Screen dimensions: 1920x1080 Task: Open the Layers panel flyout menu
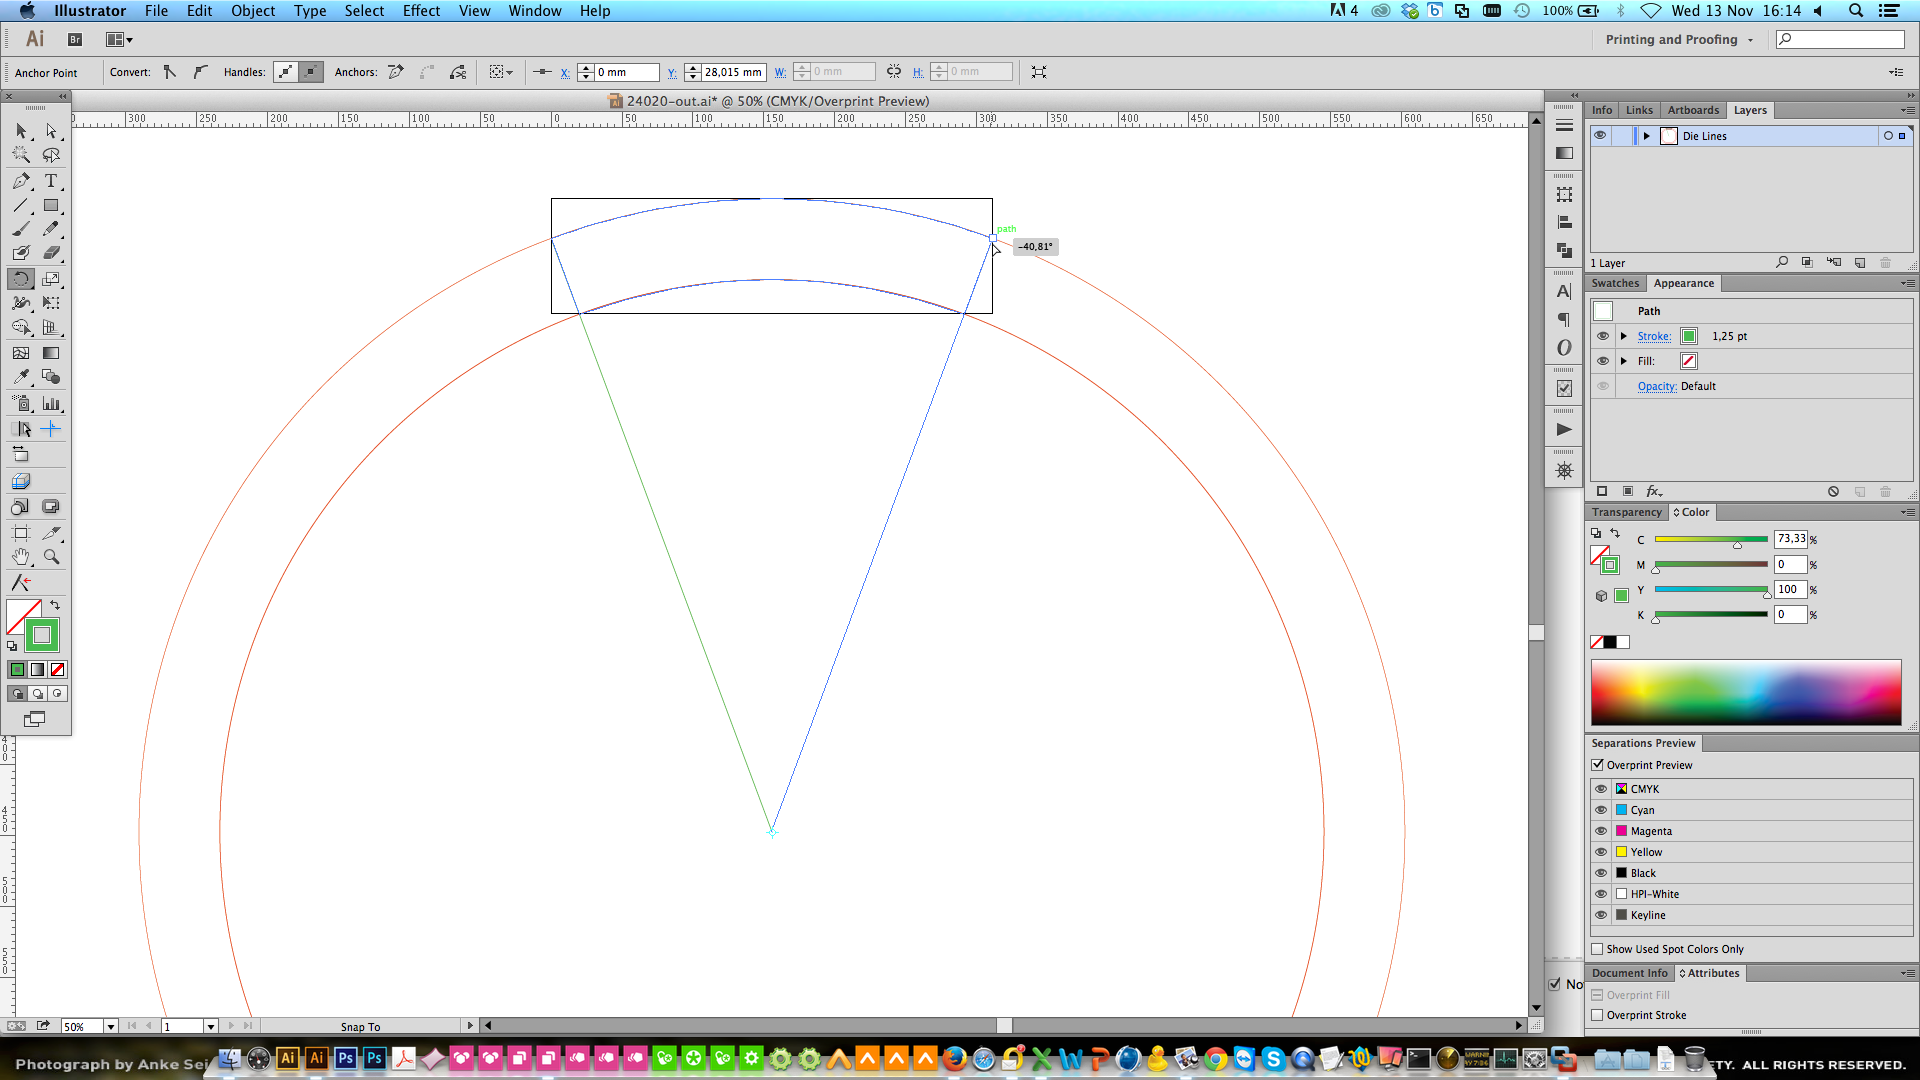click(1908, 110)
